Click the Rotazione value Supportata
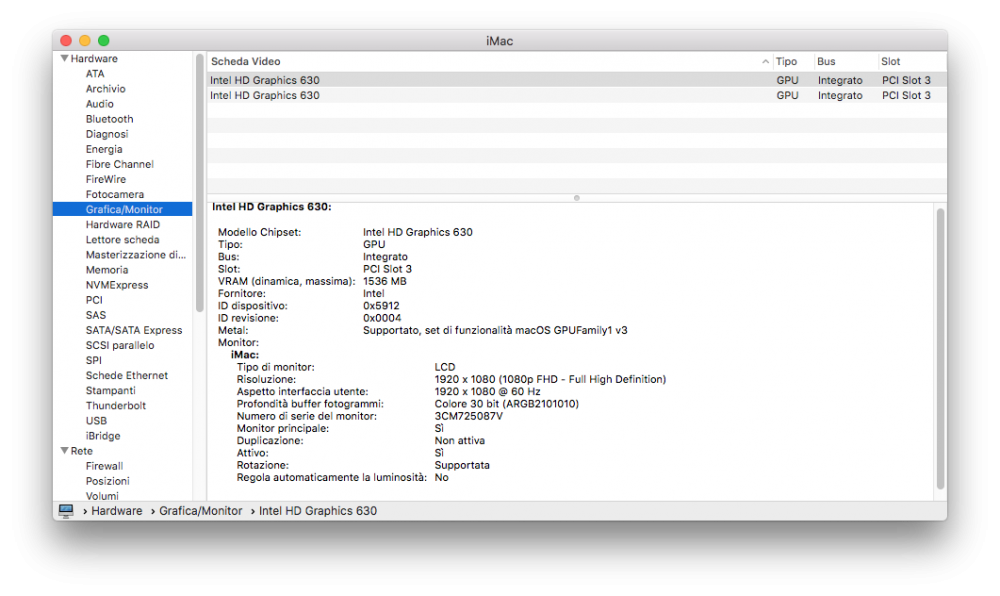Viewport: 1000px width, 596px height. [x=462, y=465]
